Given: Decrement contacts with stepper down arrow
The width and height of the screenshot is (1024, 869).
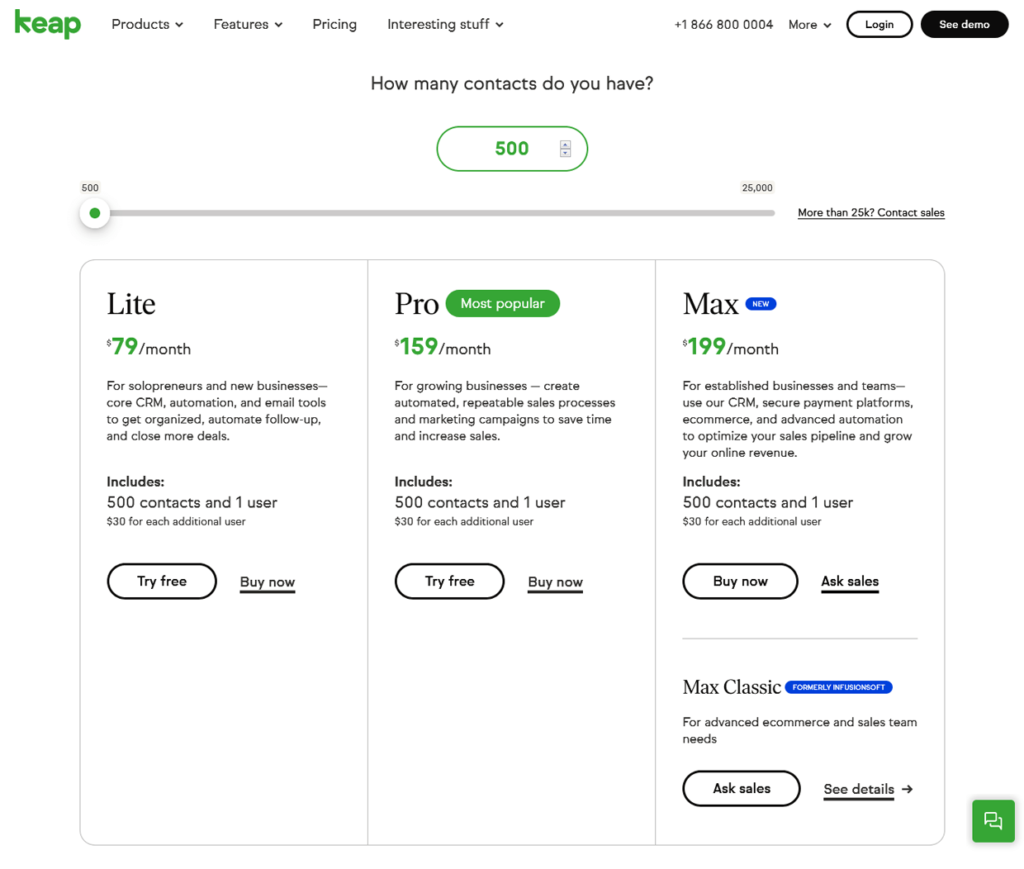Looking at the screenshot, I should click(566, 153).
